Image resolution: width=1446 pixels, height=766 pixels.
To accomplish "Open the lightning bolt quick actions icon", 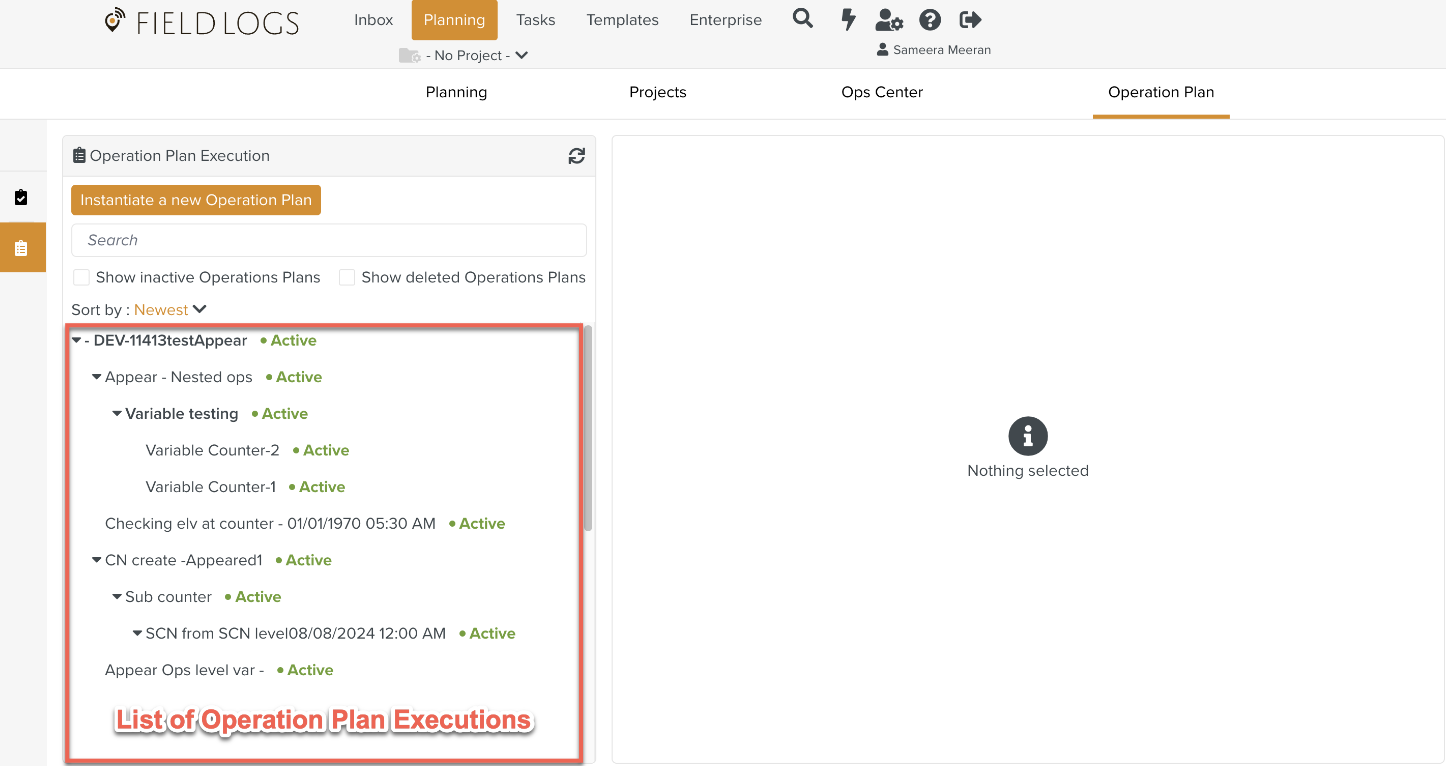I will click(x=848, y=19).
